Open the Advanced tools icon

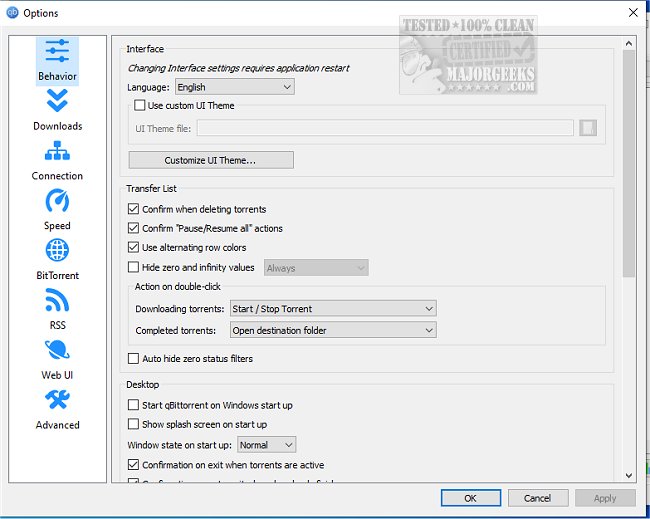(57, 400)
